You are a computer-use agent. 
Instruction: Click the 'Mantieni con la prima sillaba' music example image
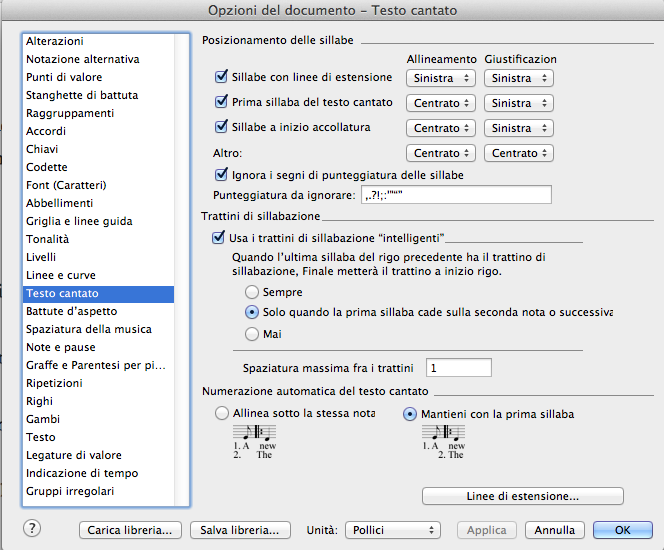[444, 441]
